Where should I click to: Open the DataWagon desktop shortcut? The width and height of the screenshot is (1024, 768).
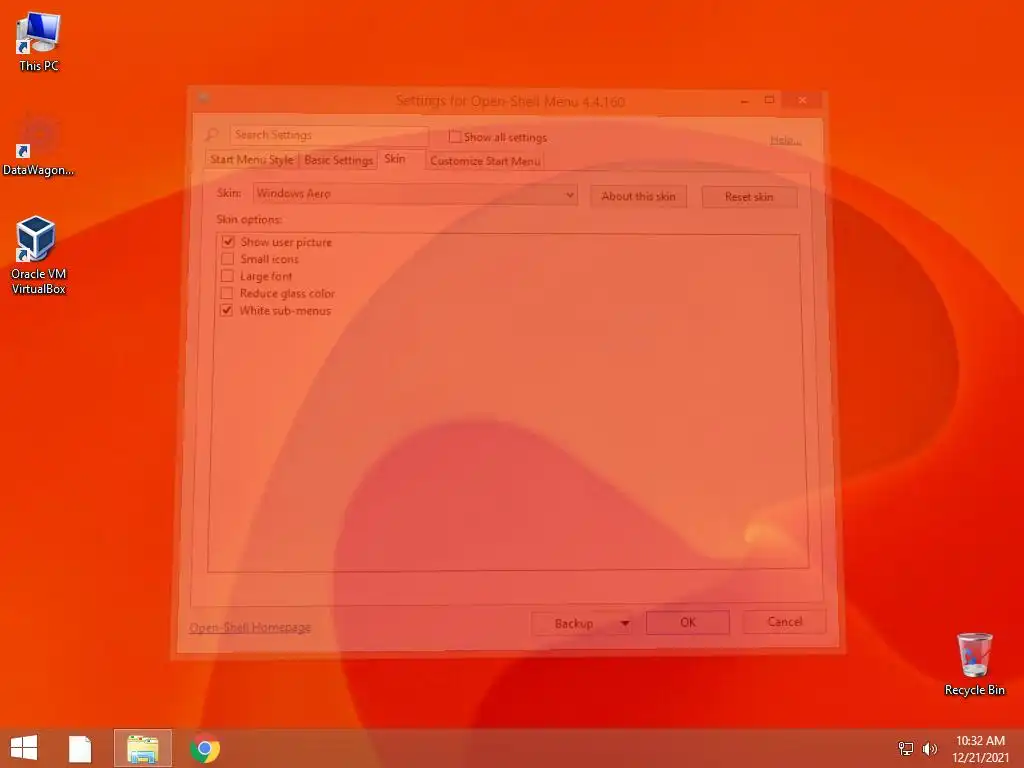(x=39, y=146)
